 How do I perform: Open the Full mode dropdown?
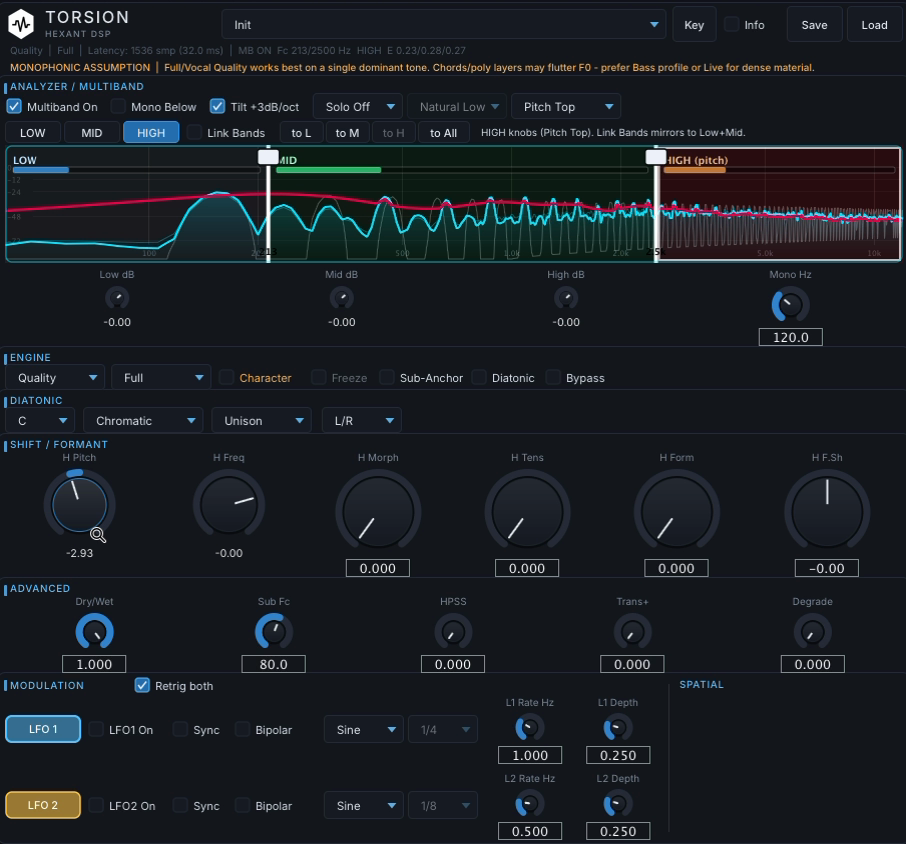pos(161,378)
